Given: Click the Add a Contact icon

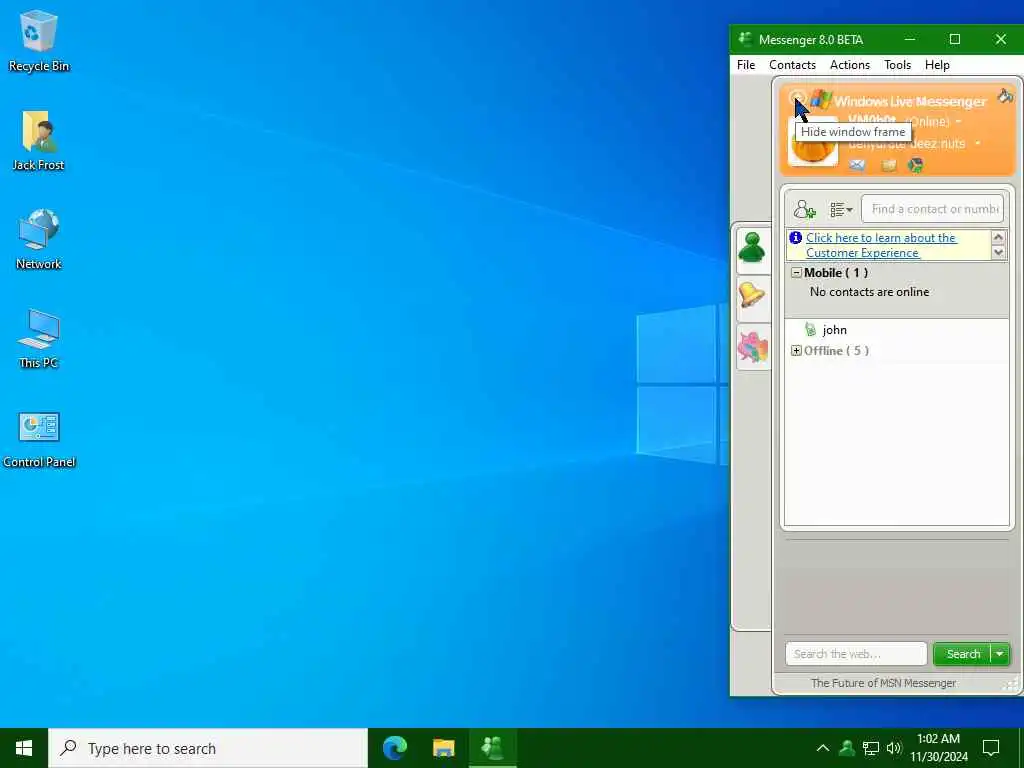Looking at the screenshot, I should coord(804,210).
